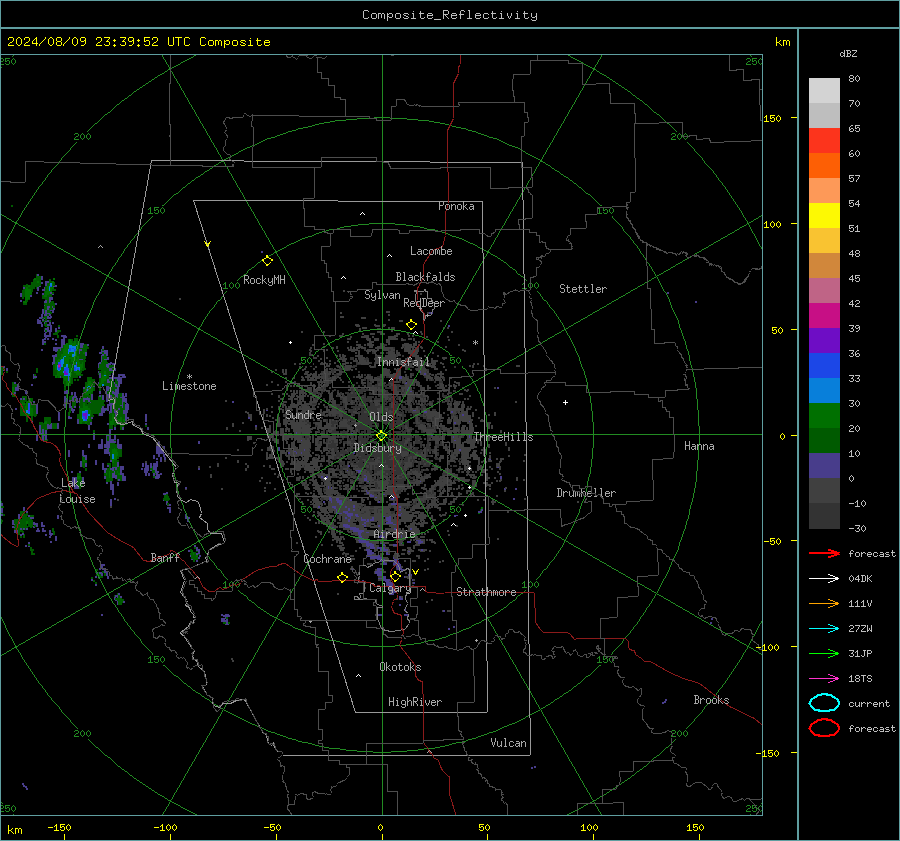900x841 pixels.
Task: Click the Limestone label
Action: (x=189, y=386)
